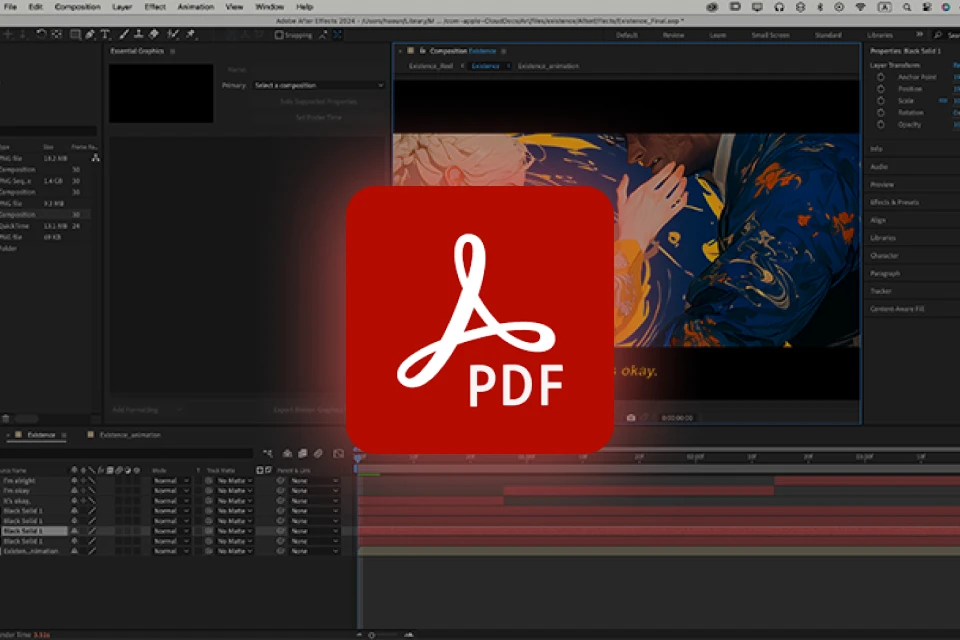The height and width of the screenshot is (640, 960).
Task: Select the Rotation tool in toolbar
Action: point(41,34)
